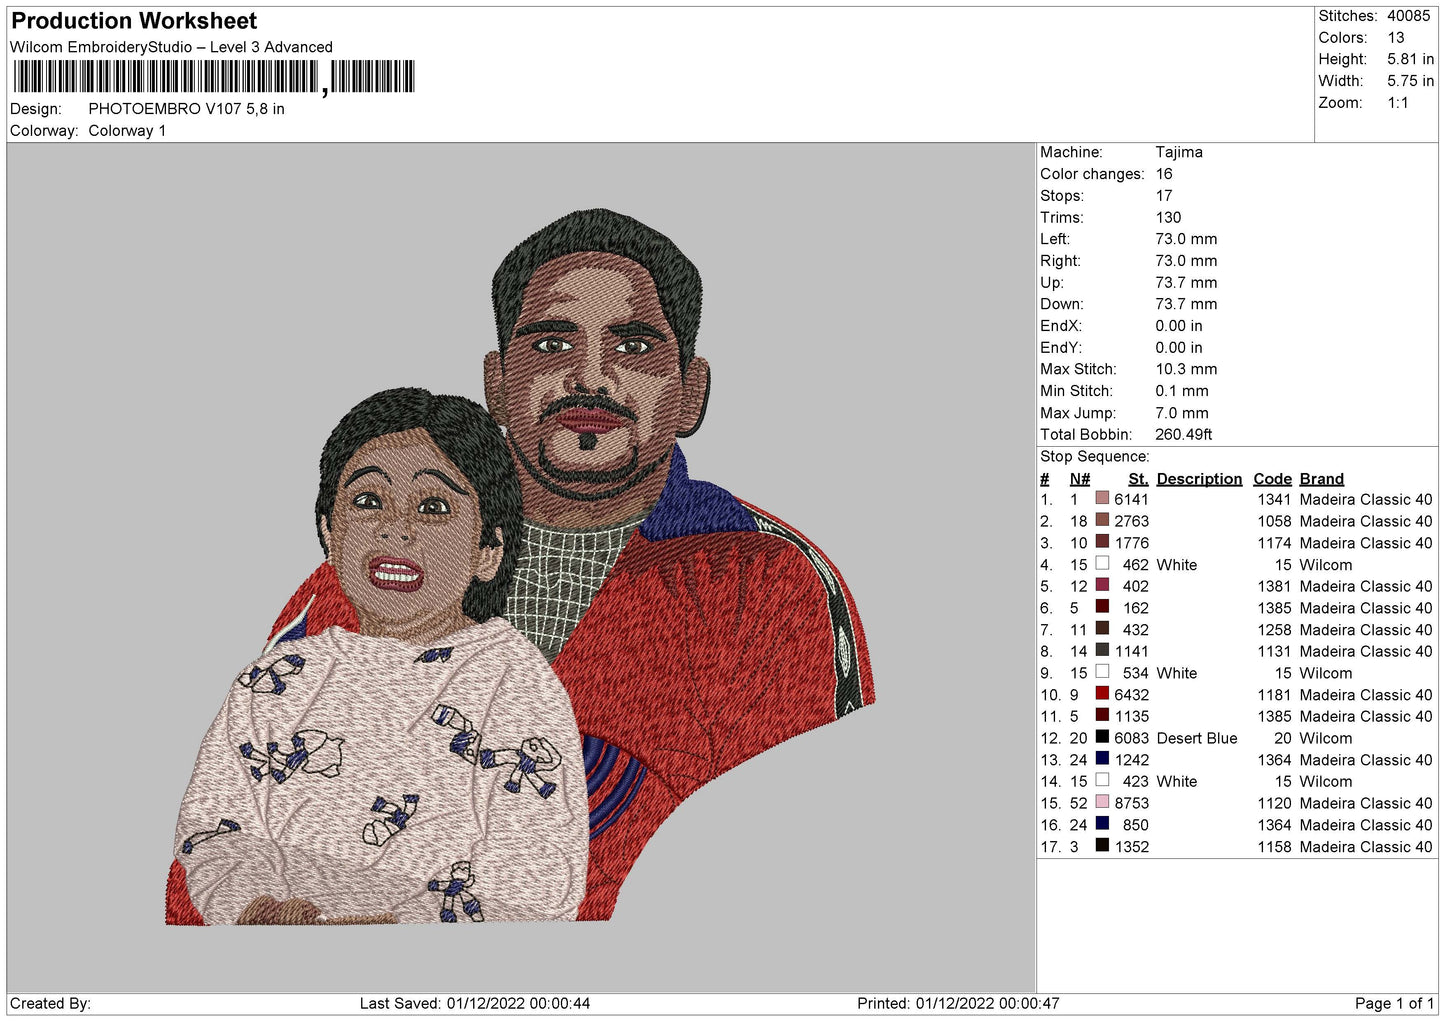This screenshot has height=1021, width=1445.
Task: Click the stop 16 swatch, 850 stitches
Action: [1102, 824]
